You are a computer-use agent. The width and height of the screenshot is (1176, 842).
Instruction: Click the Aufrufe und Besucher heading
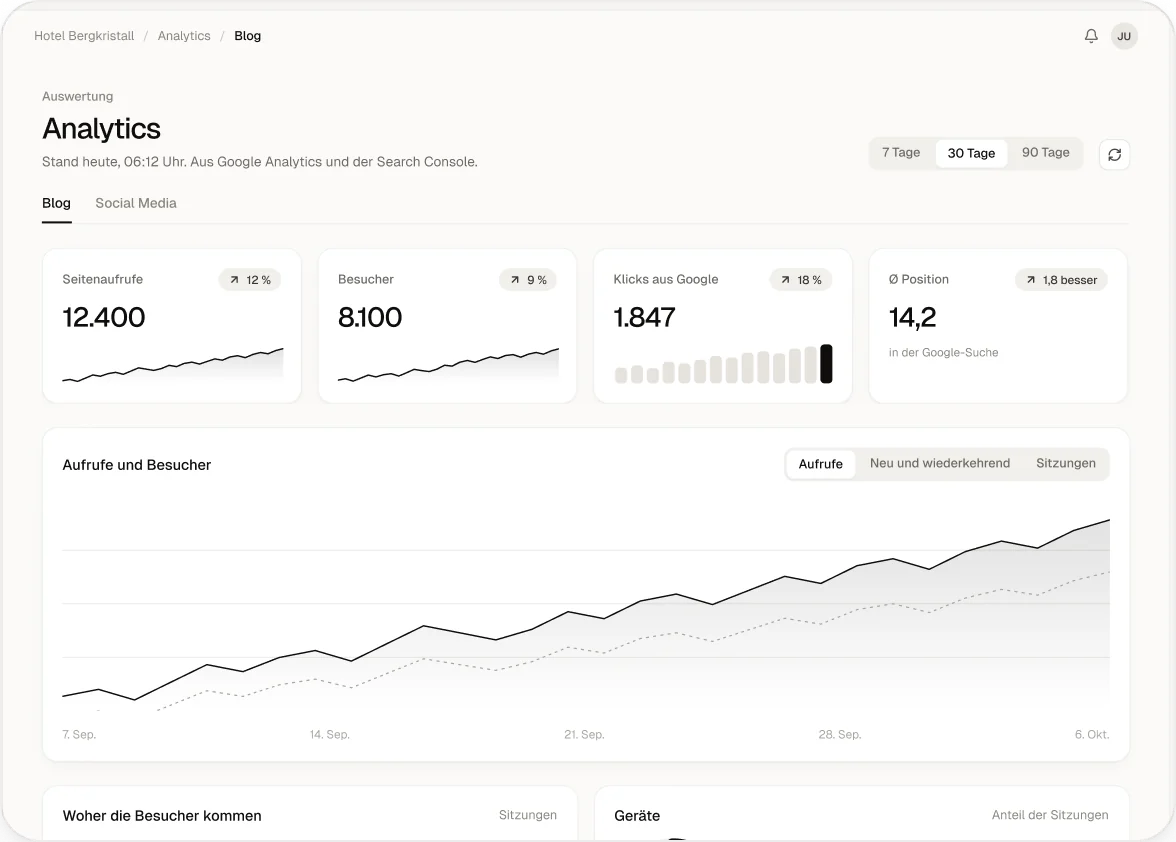(x=136, y=465)
